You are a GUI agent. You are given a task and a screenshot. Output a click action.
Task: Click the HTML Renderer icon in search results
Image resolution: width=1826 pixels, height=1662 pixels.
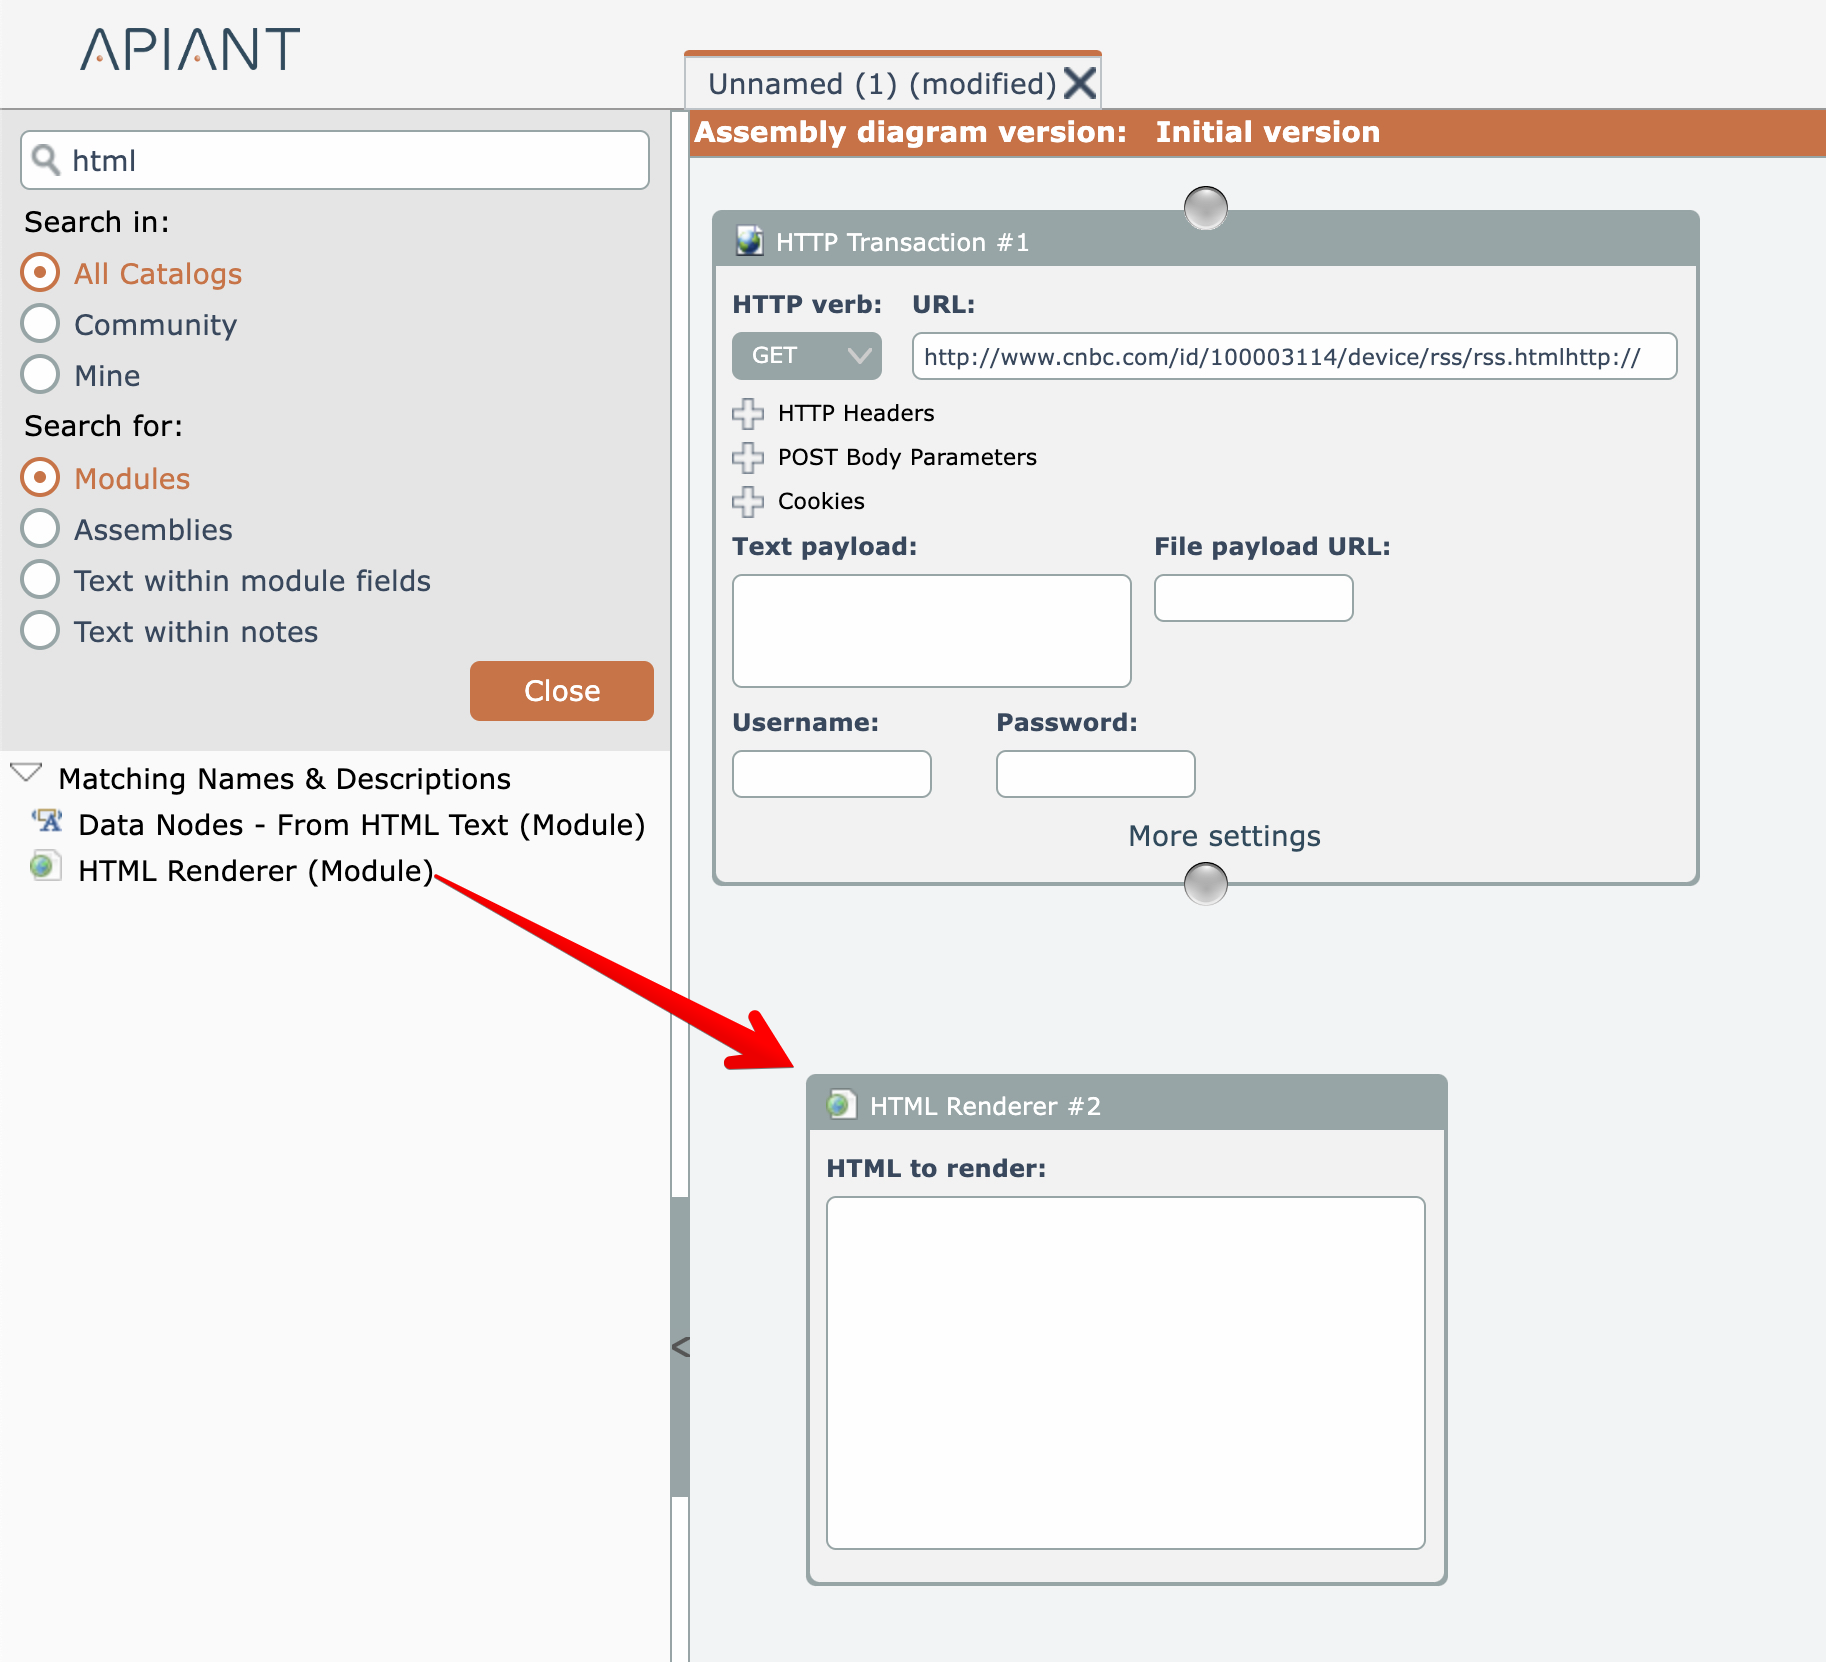coord(44,866)
